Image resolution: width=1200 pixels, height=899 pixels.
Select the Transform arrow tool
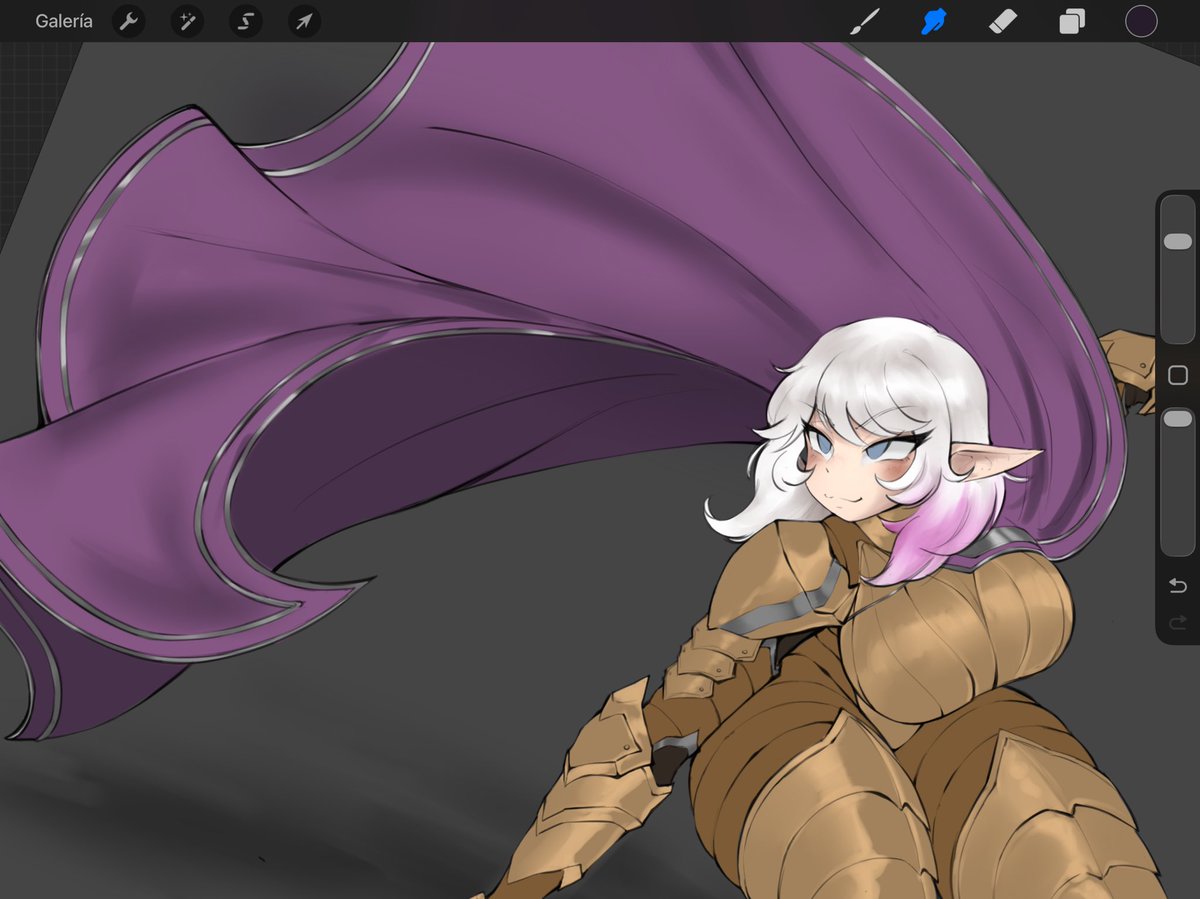tap(305, 21)
